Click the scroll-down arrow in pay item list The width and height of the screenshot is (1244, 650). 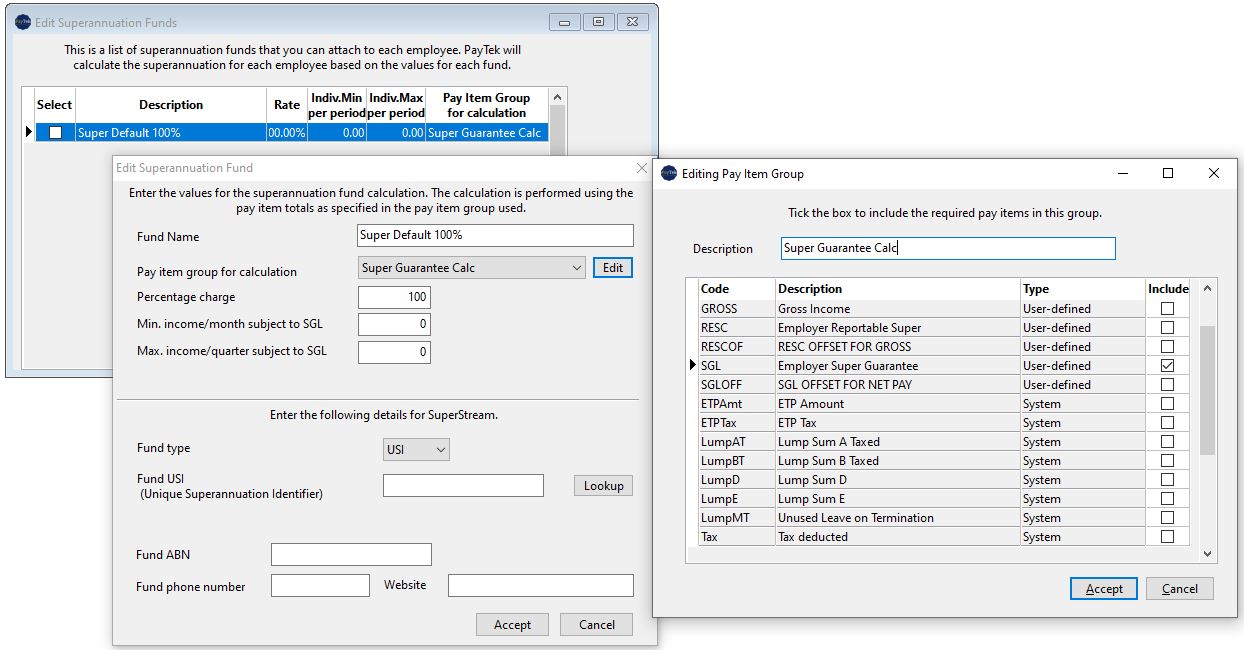click(1207, 553)
